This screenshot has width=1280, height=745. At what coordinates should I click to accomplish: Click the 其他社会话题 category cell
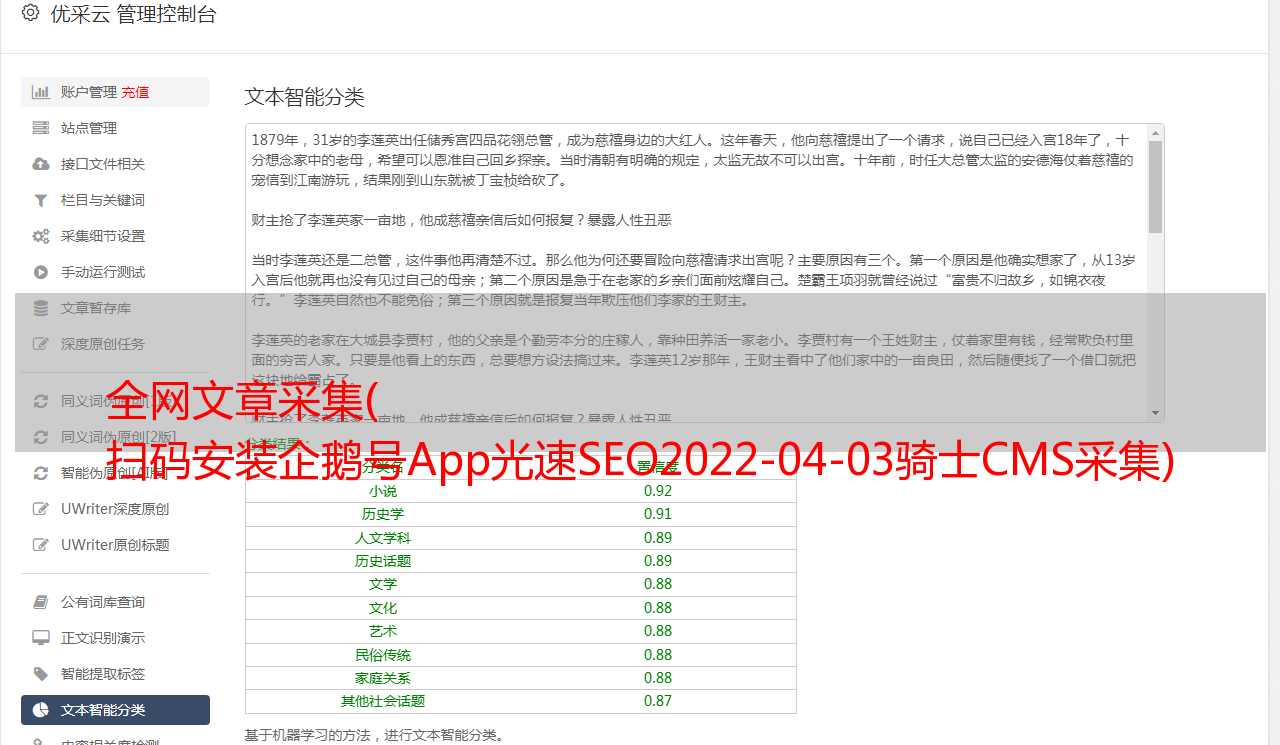(383, 701)
